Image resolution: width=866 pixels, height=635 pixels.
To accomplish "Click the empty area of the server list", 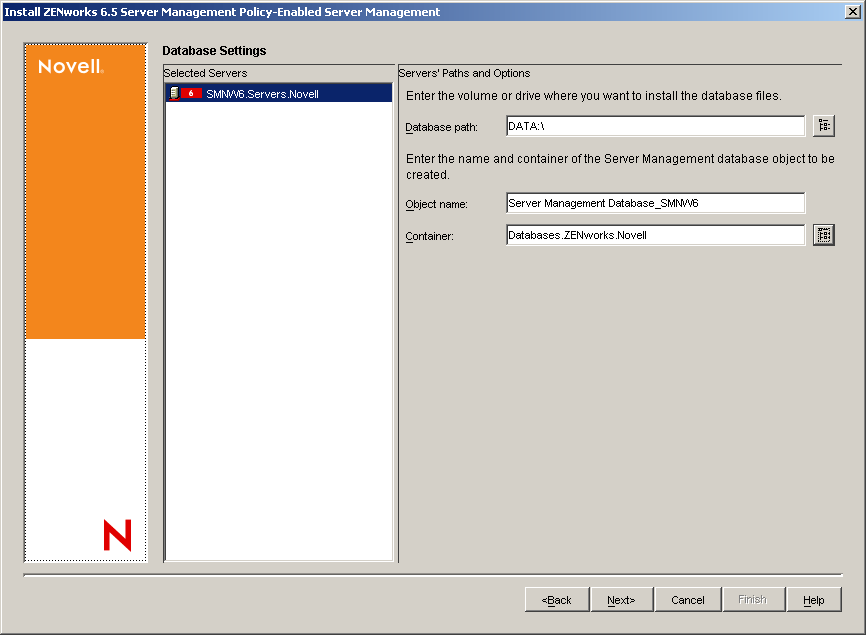I will (278, 350).
